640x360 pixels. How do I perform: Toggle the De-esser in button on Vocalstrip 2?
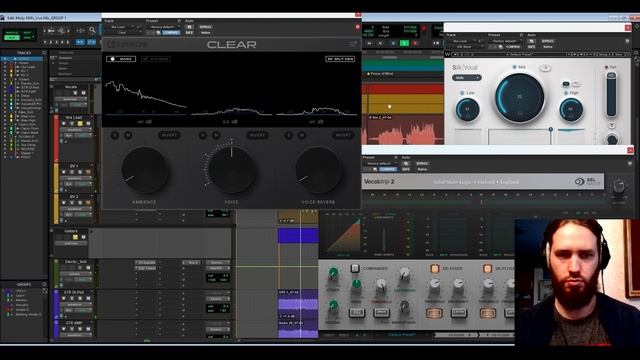tap(434, 268)
